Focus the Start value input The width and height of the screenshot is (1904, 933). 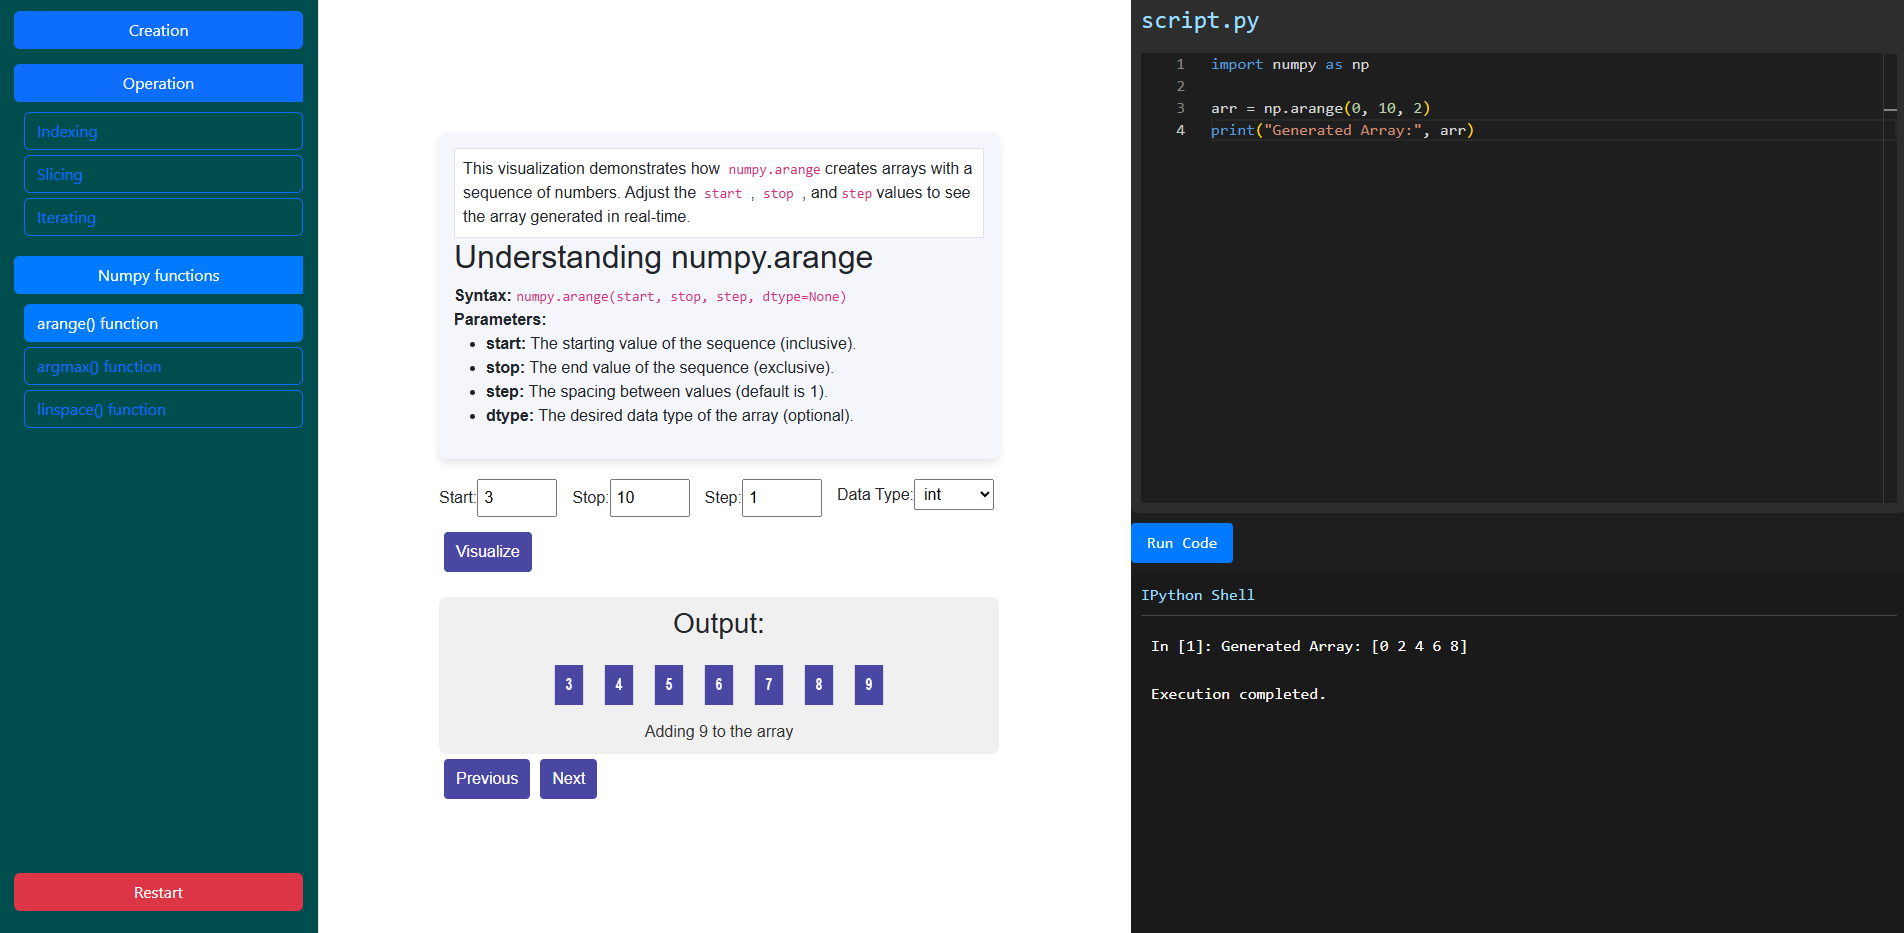tap(516, 497)
